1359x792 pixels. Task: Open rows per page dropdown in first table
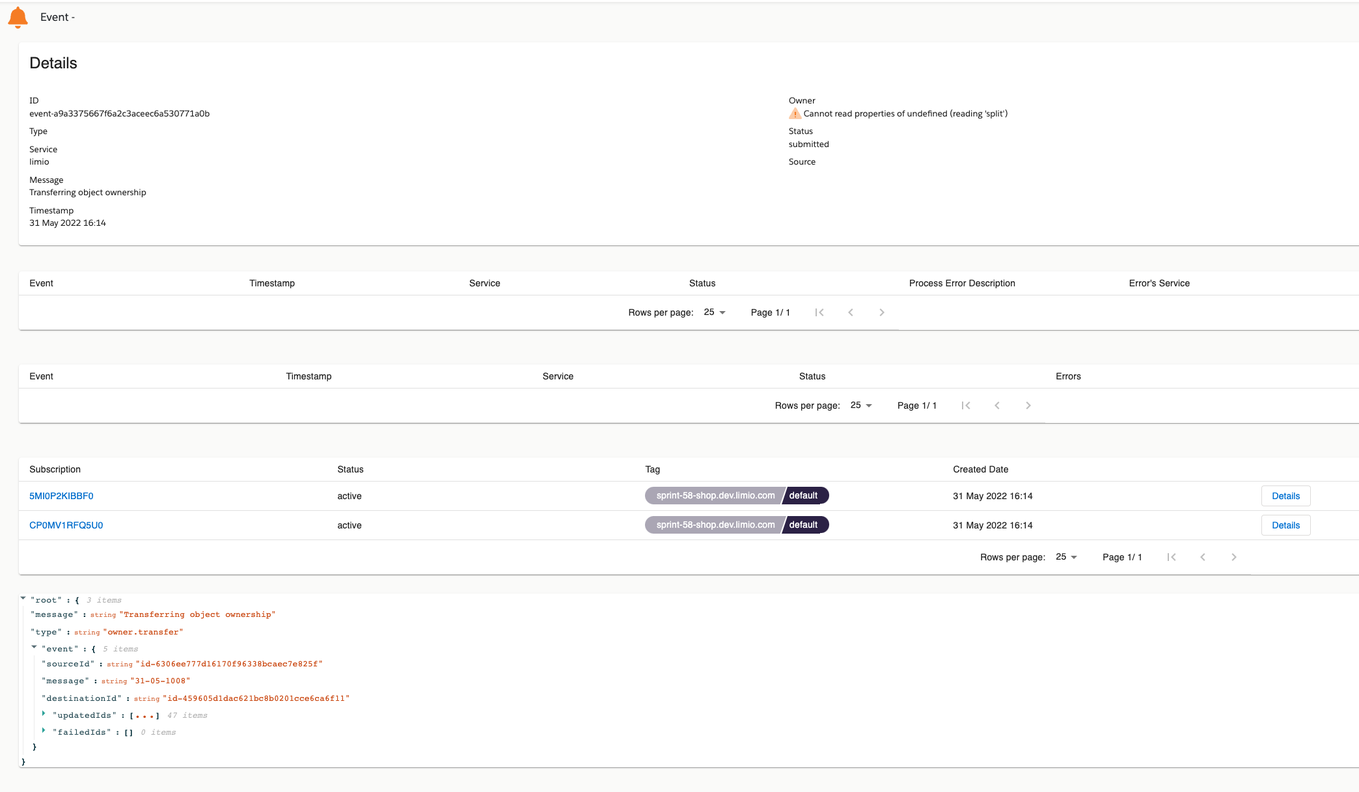click(x=714, y=313)
